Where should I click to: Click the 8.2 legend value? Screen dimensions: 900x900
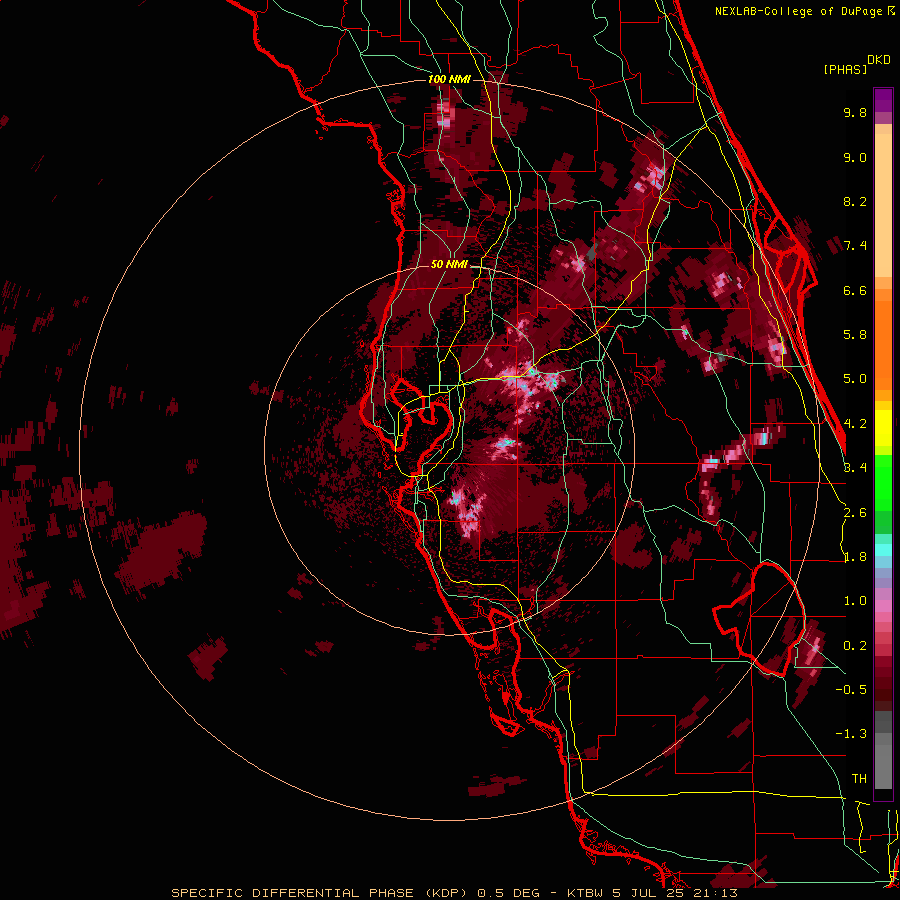coord(855,201)
